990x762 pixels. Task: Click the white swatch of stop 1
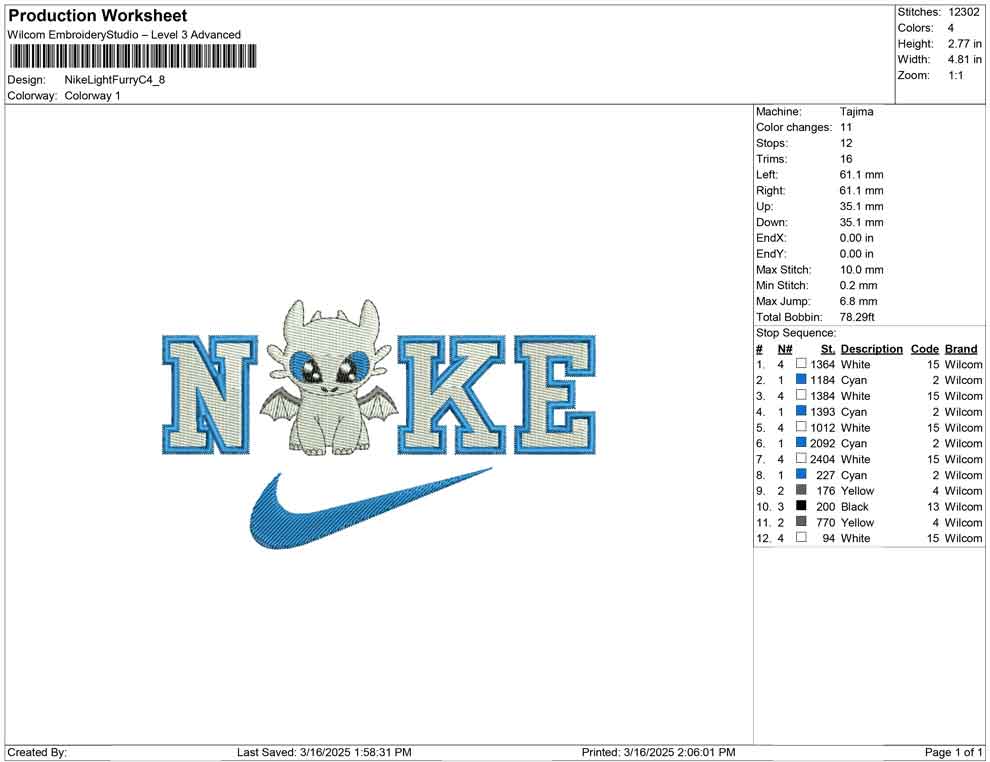point(801,364)
